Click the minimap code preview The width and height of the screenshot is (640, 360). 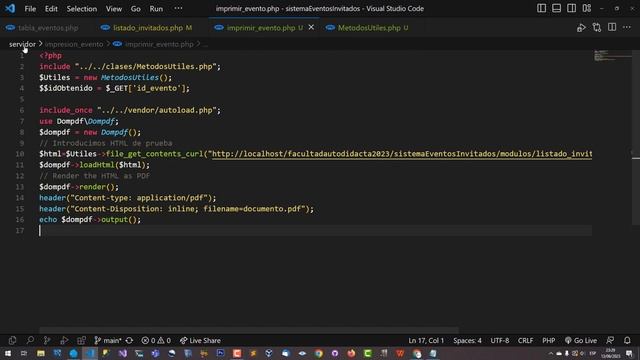click(x=612, y=55)
